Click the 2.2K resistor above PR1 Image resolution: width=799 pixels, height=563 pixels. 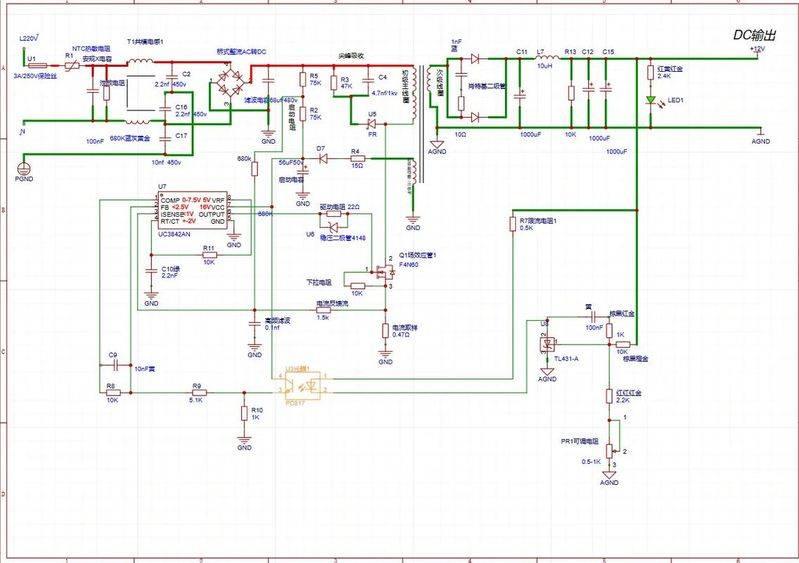609,396
